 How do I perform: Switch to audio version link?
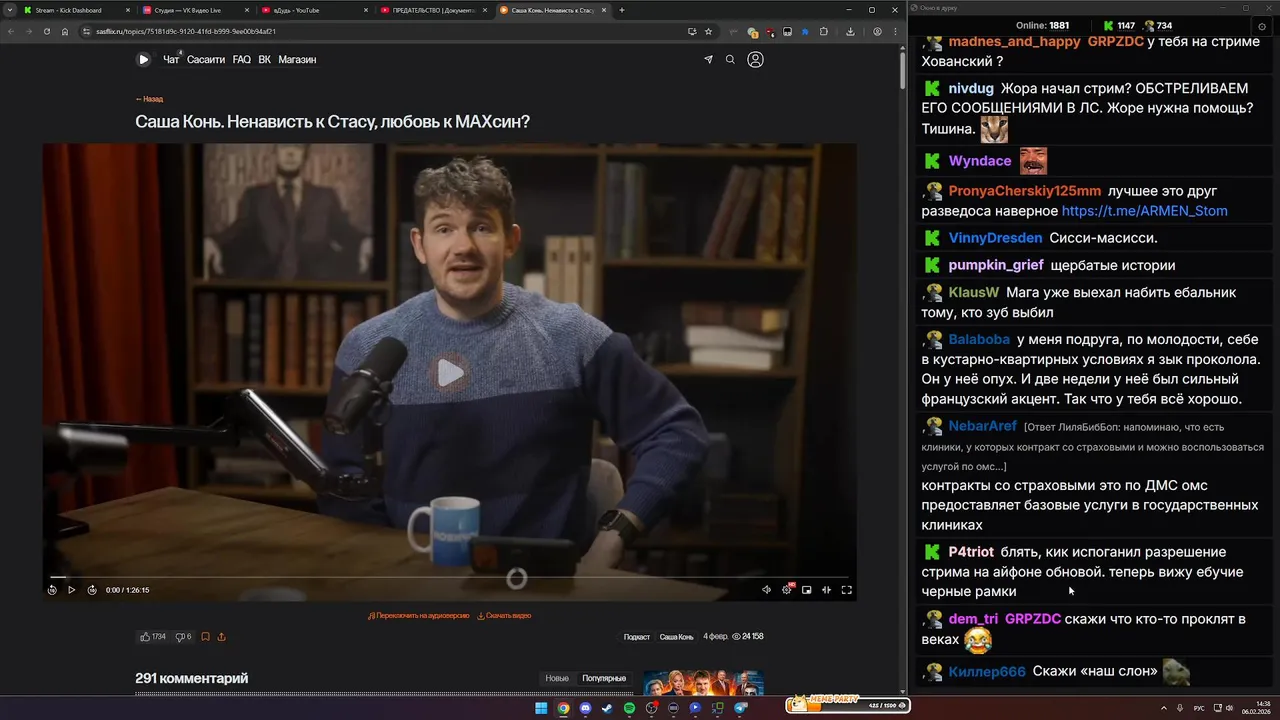pyautogui.click(x=418, y=616)
